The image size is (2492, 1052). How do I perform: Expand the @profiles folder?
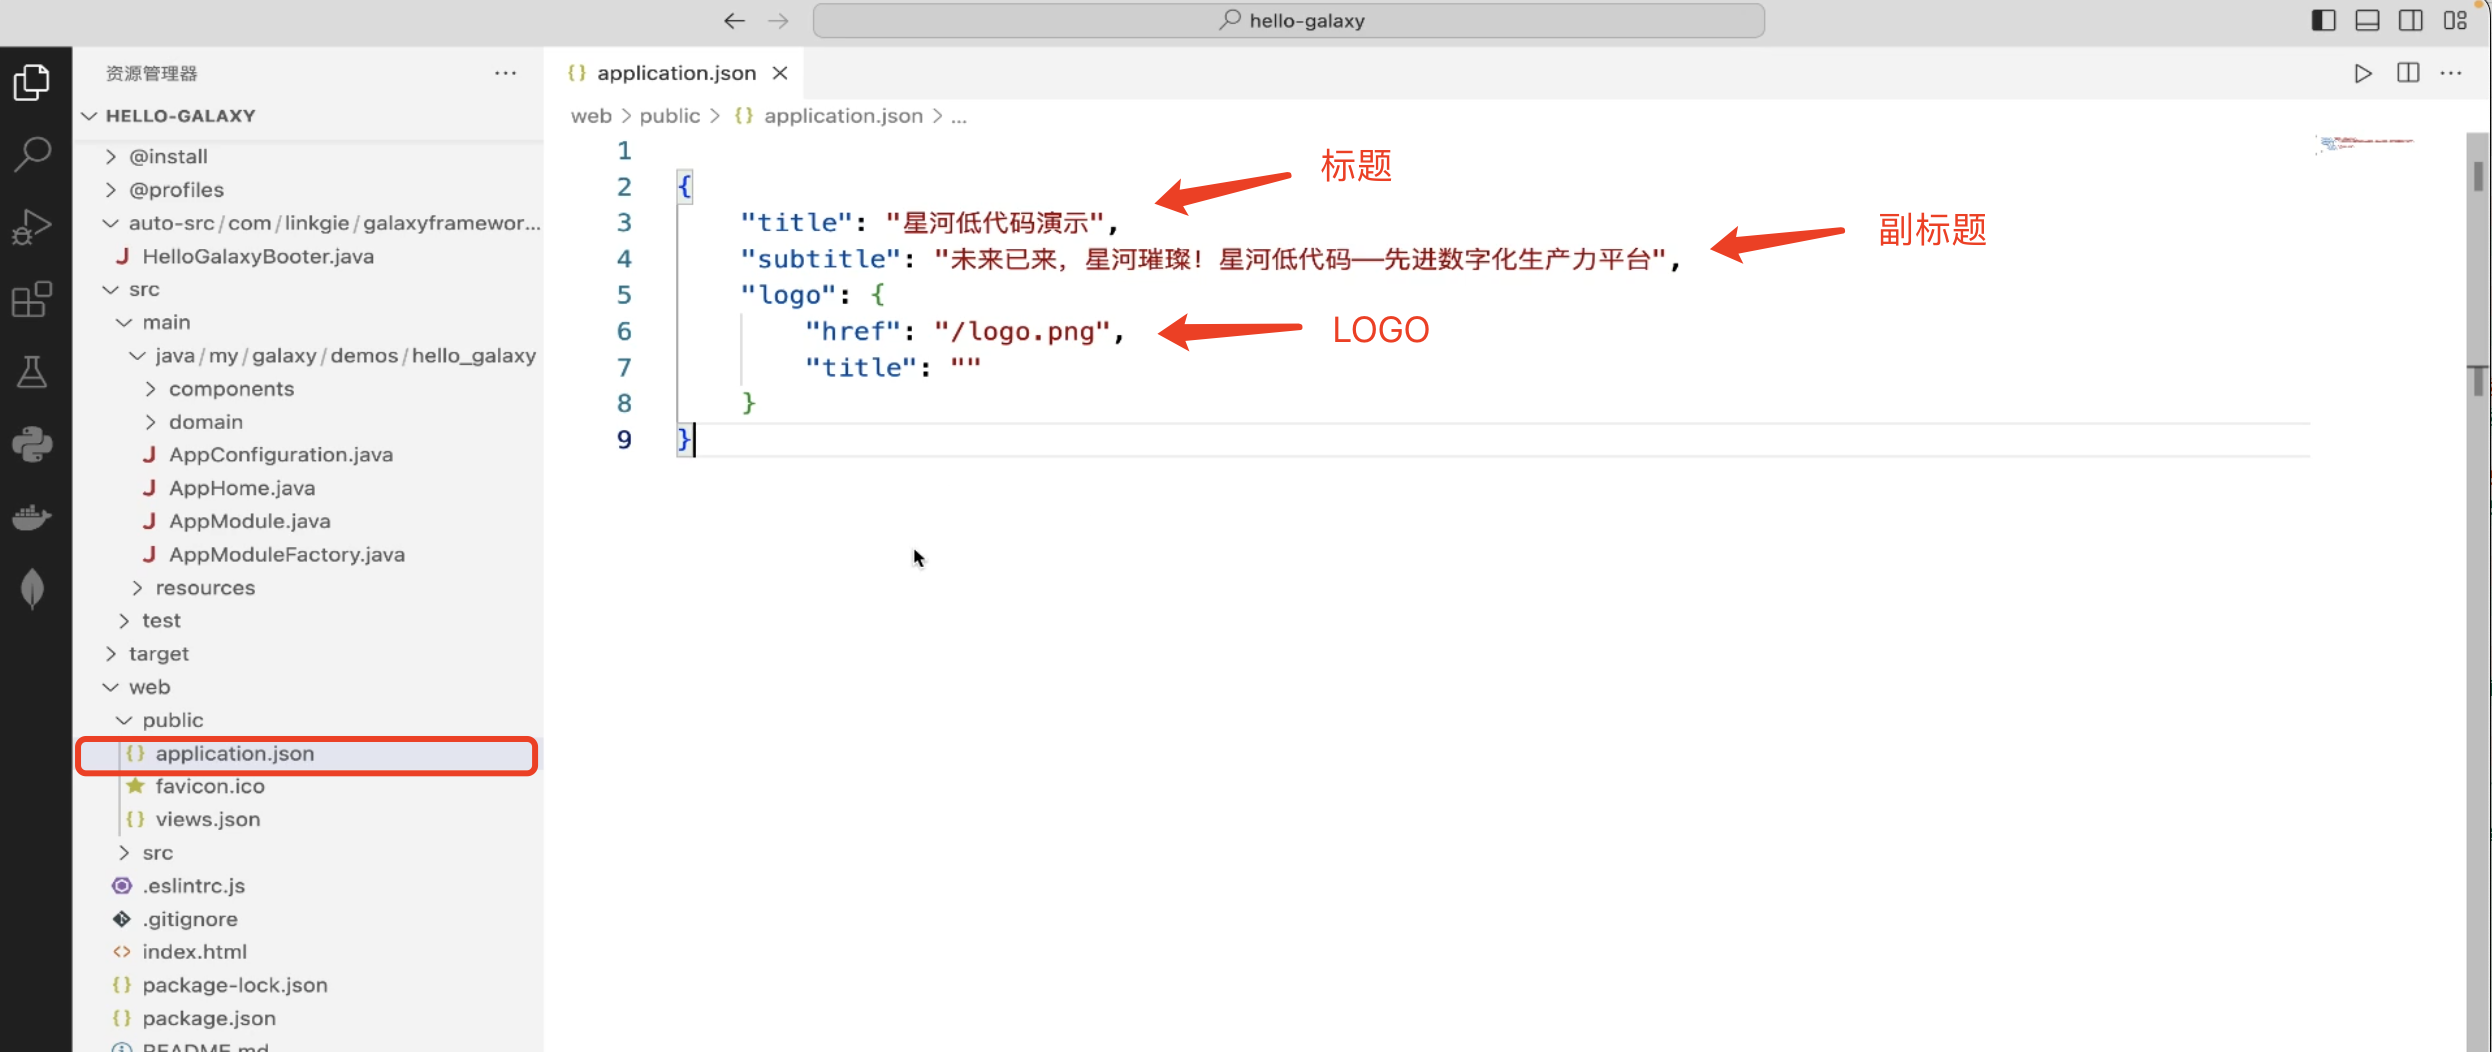click(x=308, y=190)
